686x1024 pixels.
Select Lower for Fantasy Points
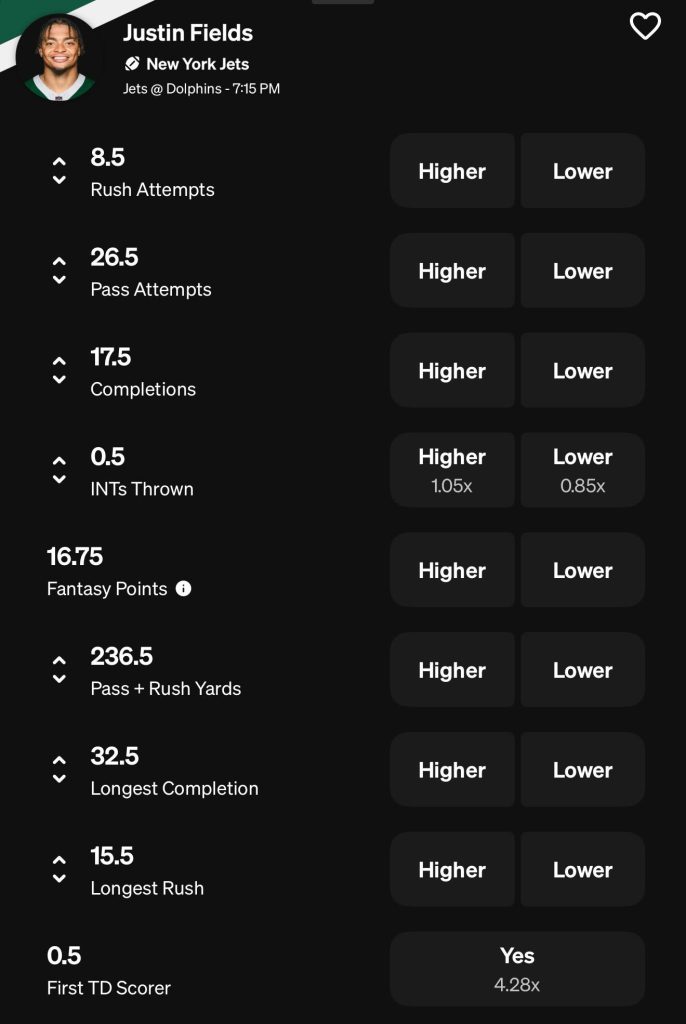pyautogui.click(x=583, y=570)
